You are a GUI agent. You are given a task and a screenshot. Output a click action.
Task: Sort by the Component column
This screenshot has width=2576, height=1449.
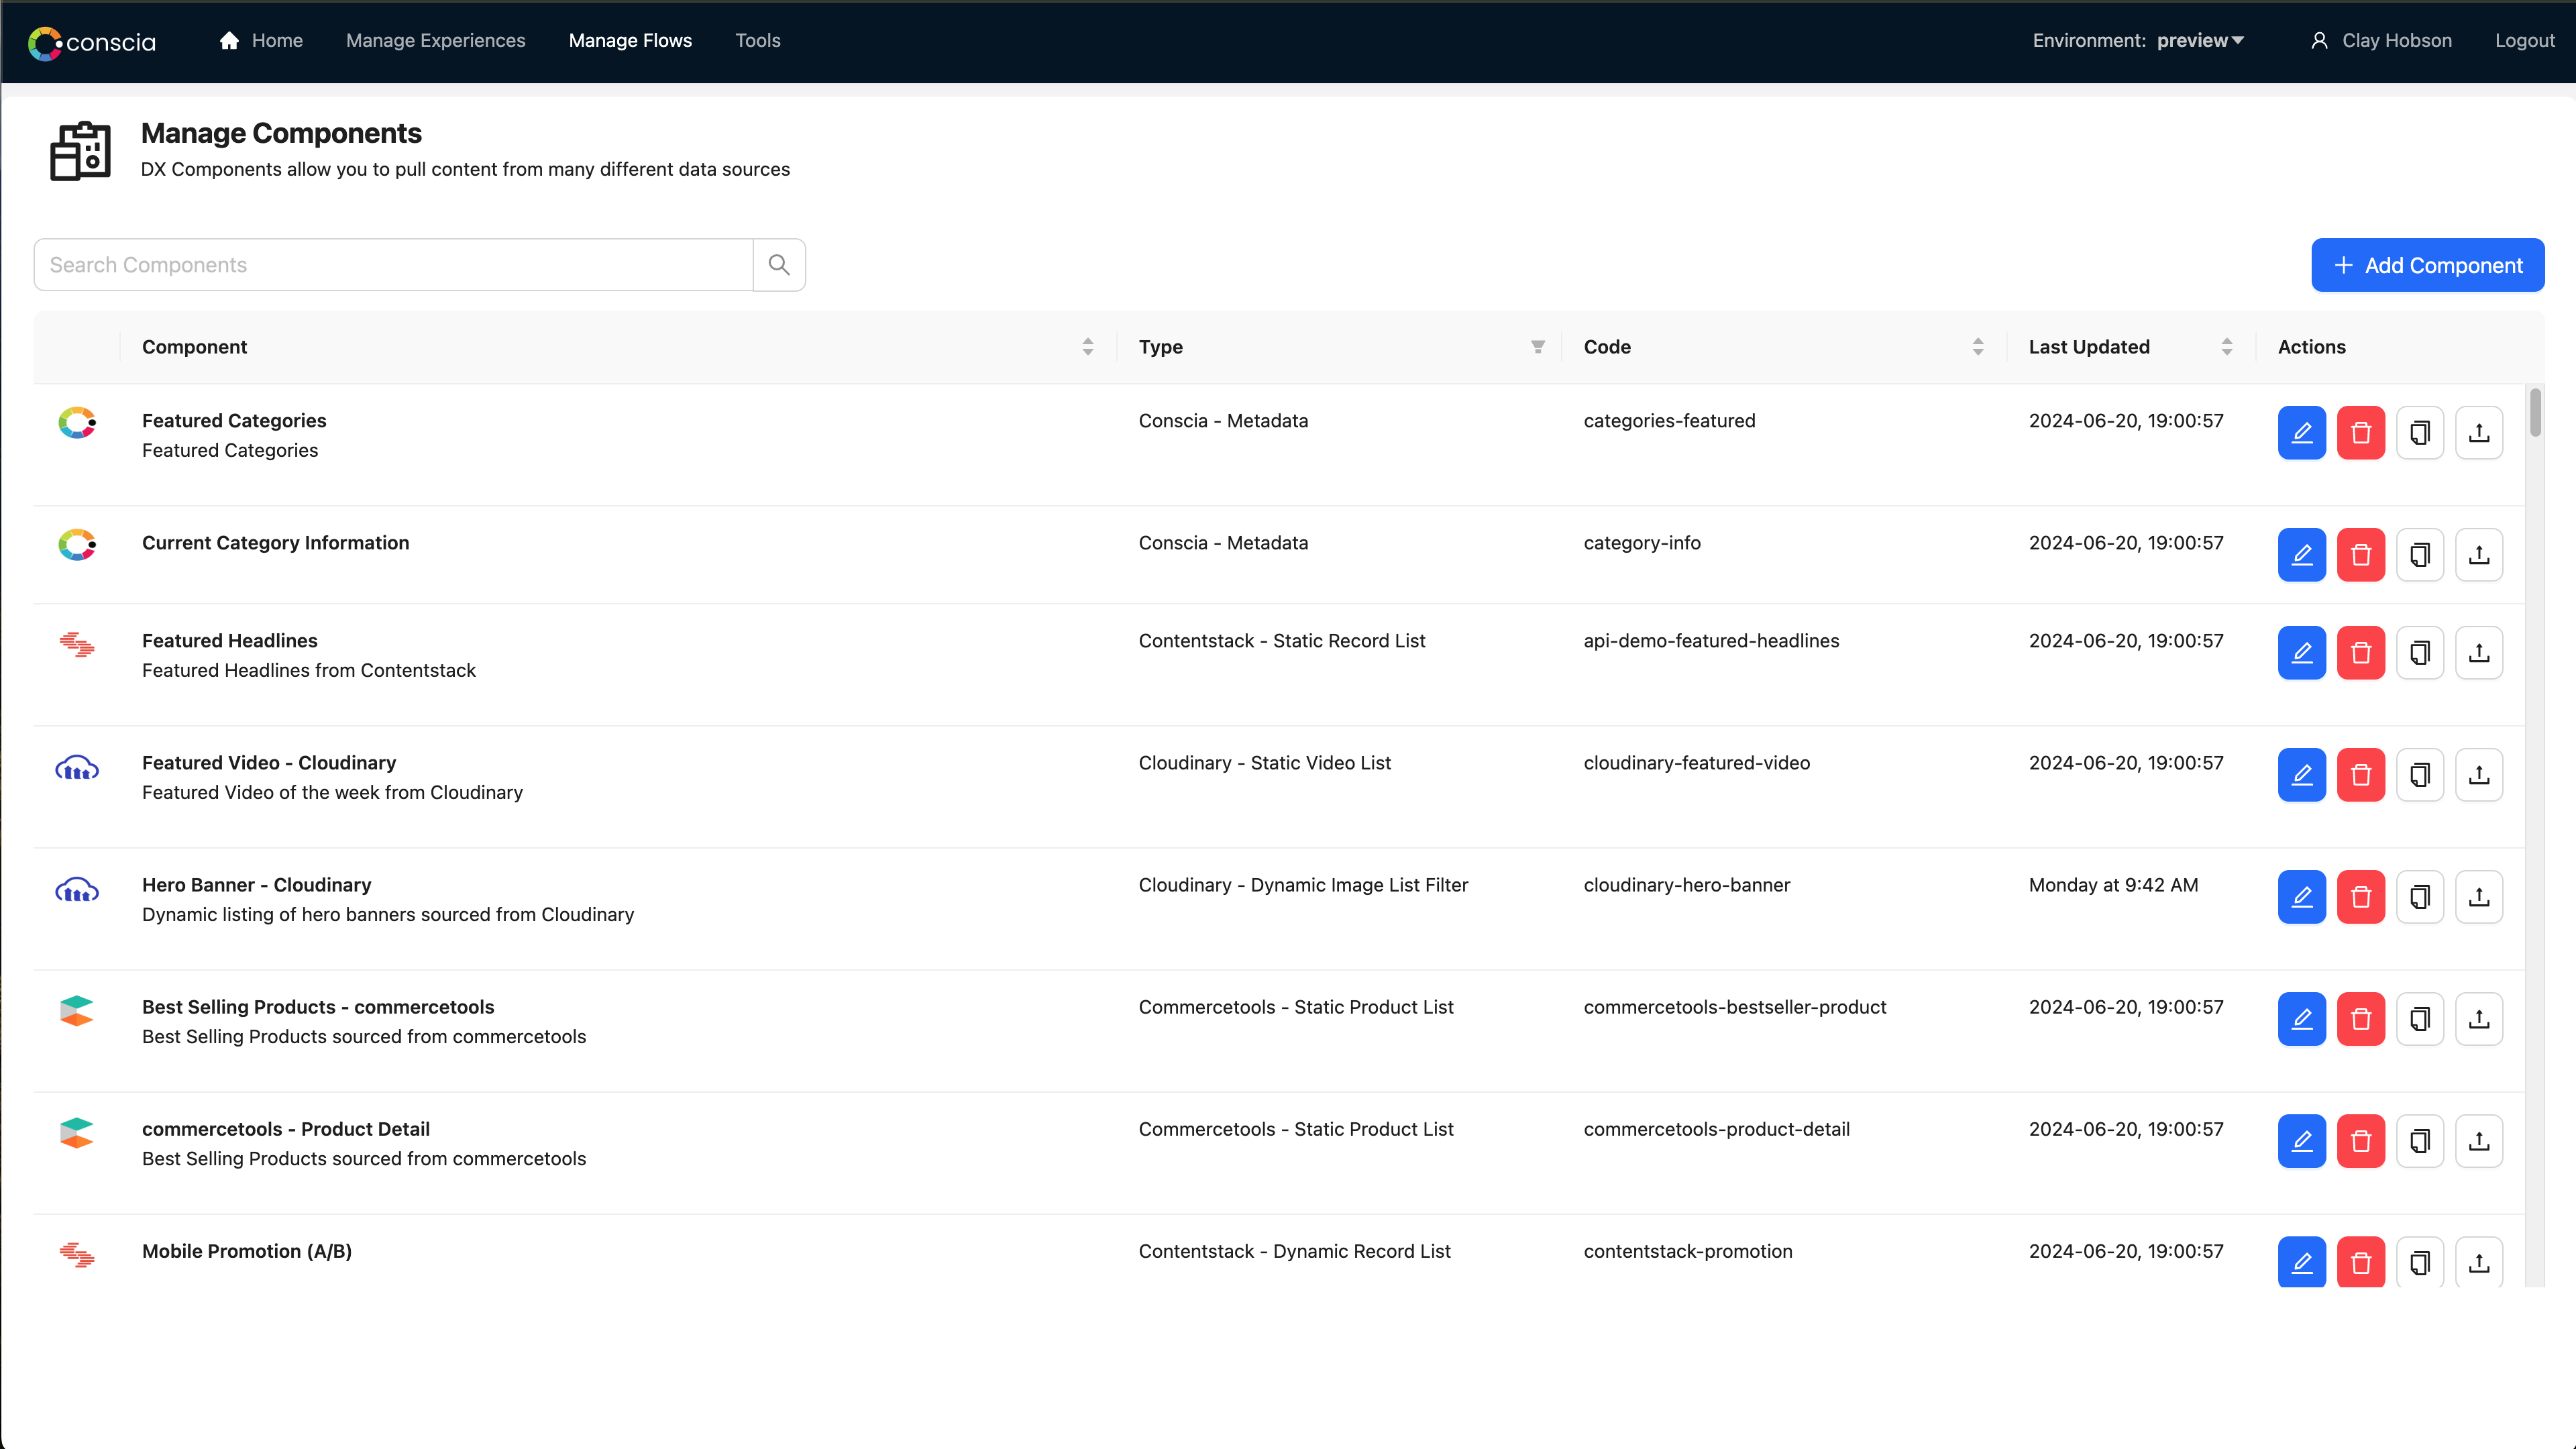(x=1087, y=347)
